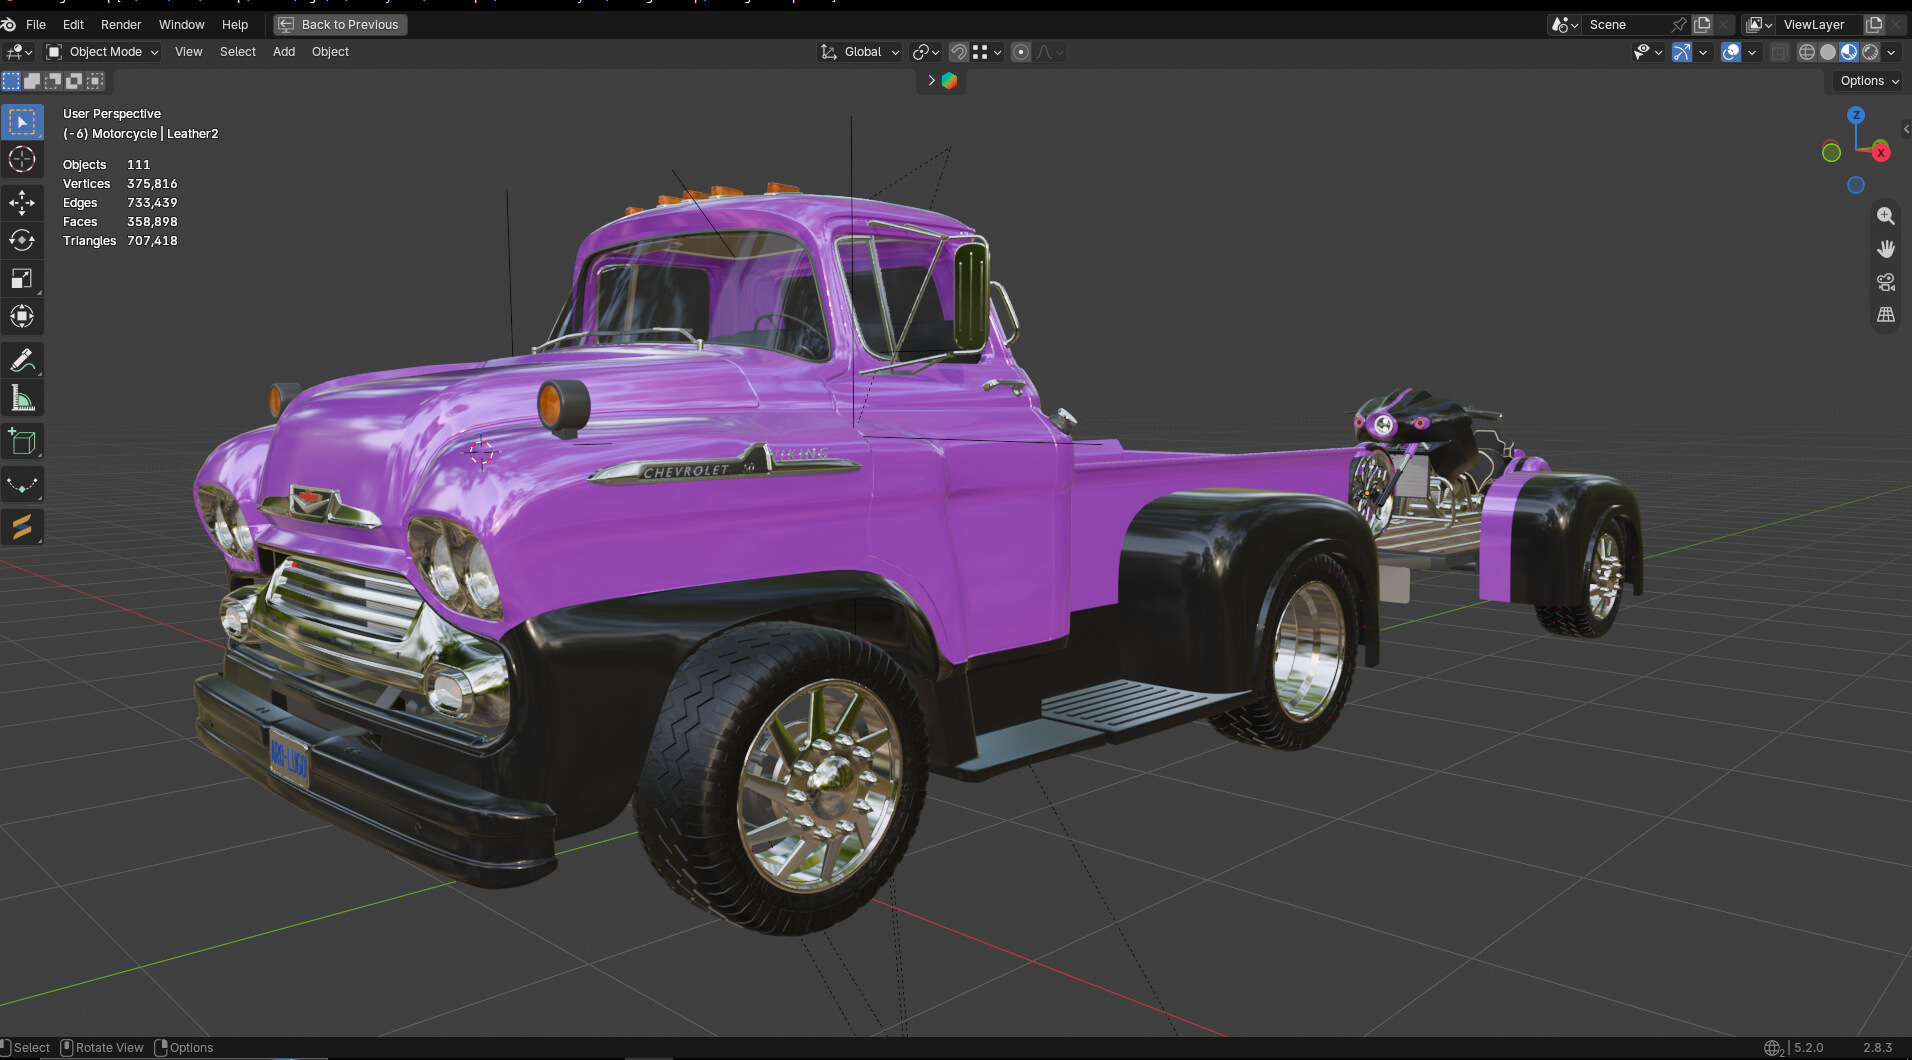The height and width of the screenshot is (1060, 1912).
Task: Set selection mode to Intersect
Action: pyautogui.click(x=95, y=81)
